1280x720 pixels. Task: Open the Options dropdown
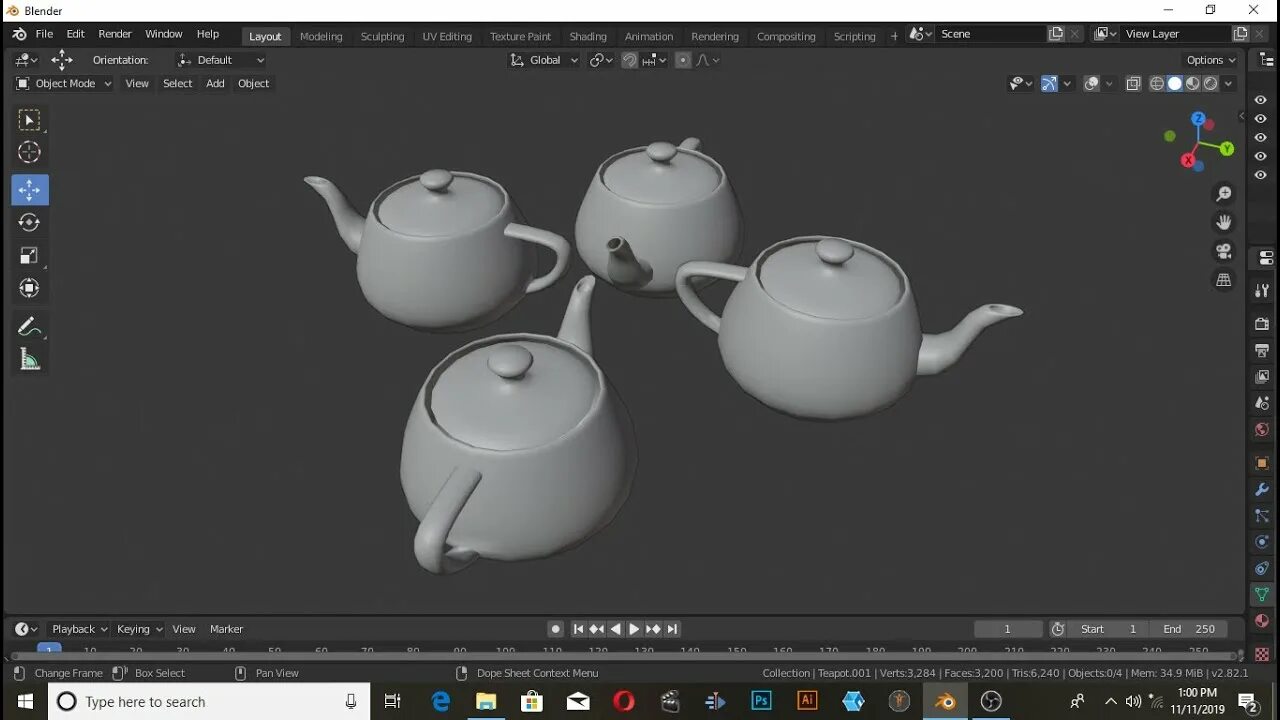point(1210,60)
